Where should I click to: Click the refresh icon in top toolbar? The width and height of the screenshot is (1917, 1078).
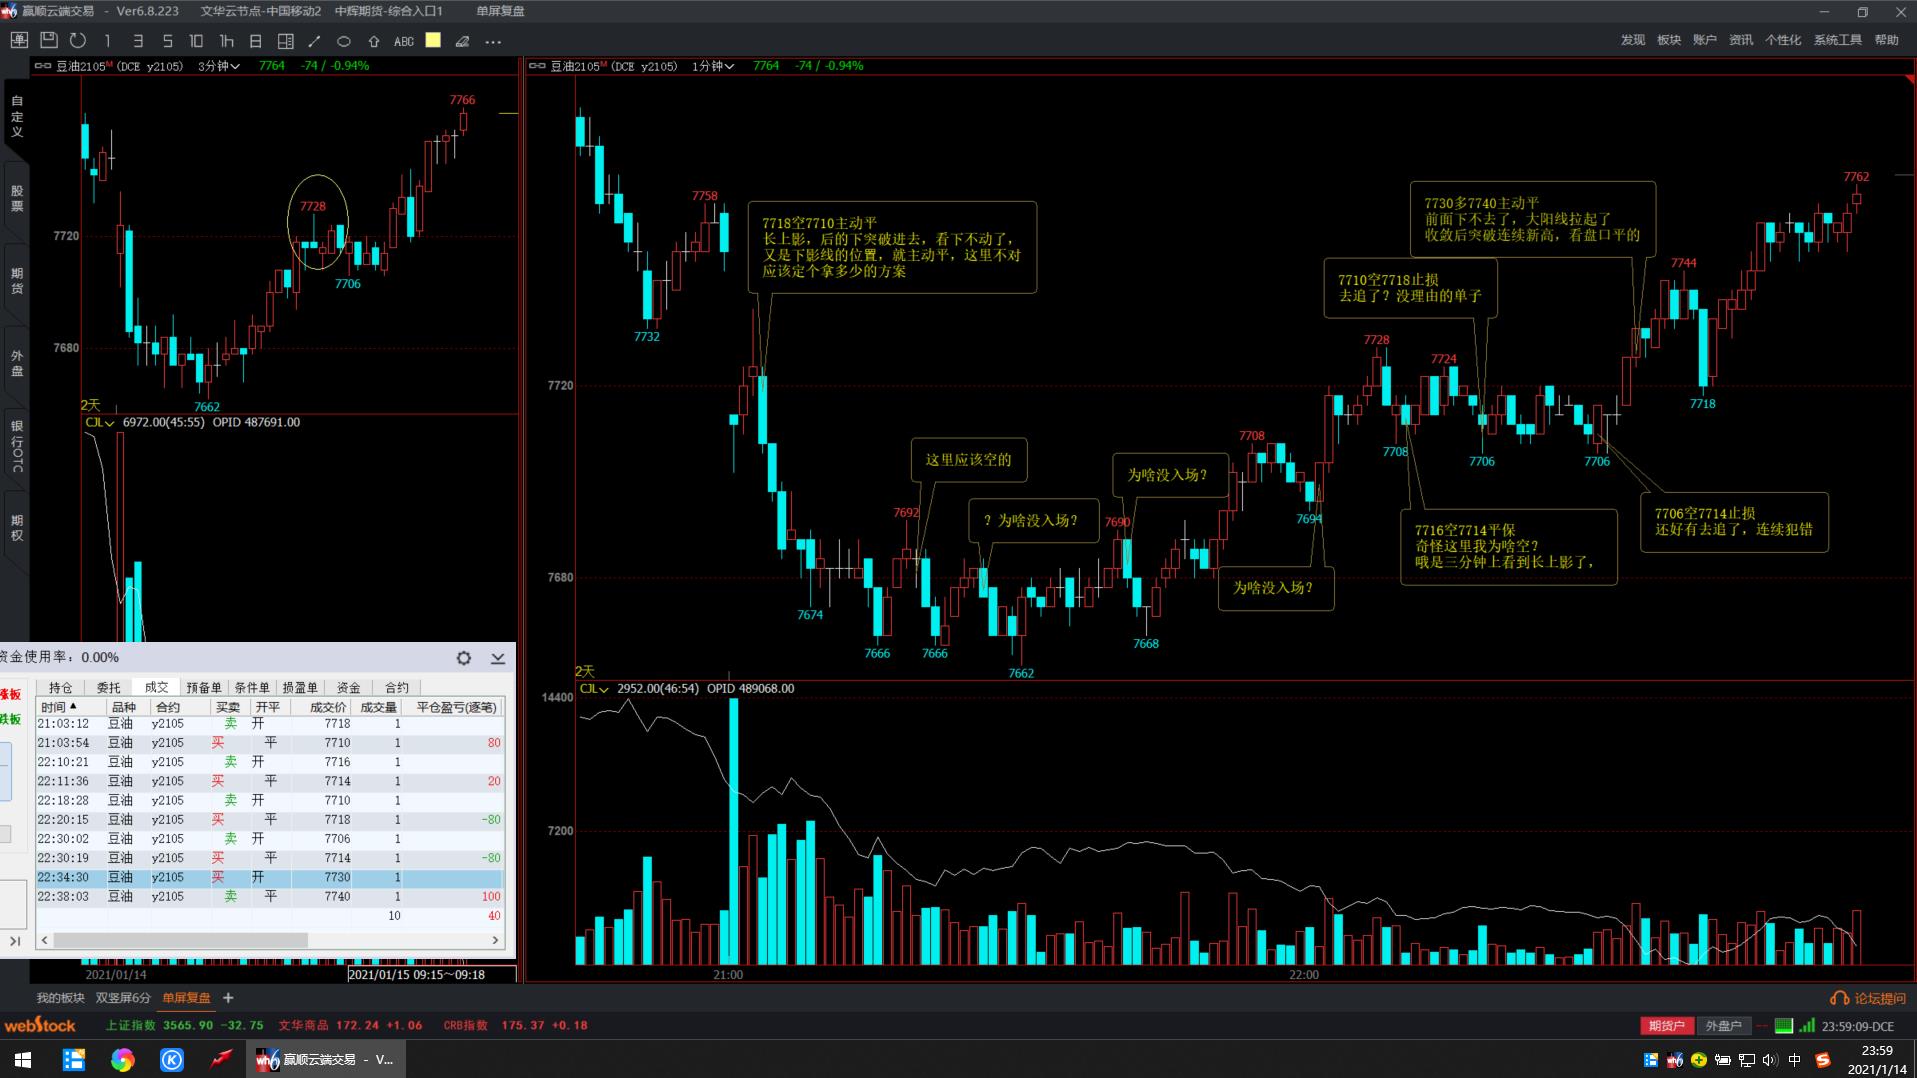click(78, 41)
